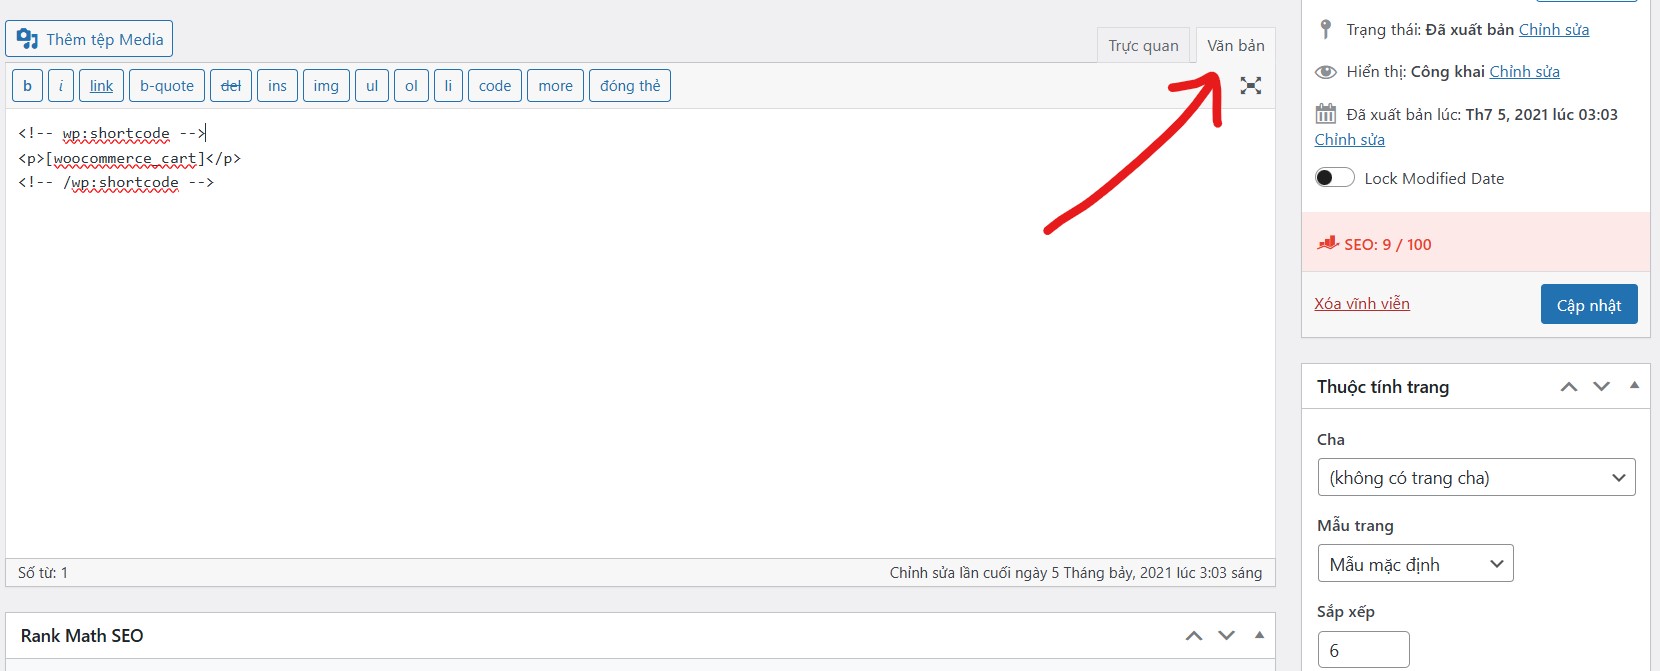Click the đóng thẻ button
Image resolution: width=1660 pixels, height=671 pixels.
[630, 86]
